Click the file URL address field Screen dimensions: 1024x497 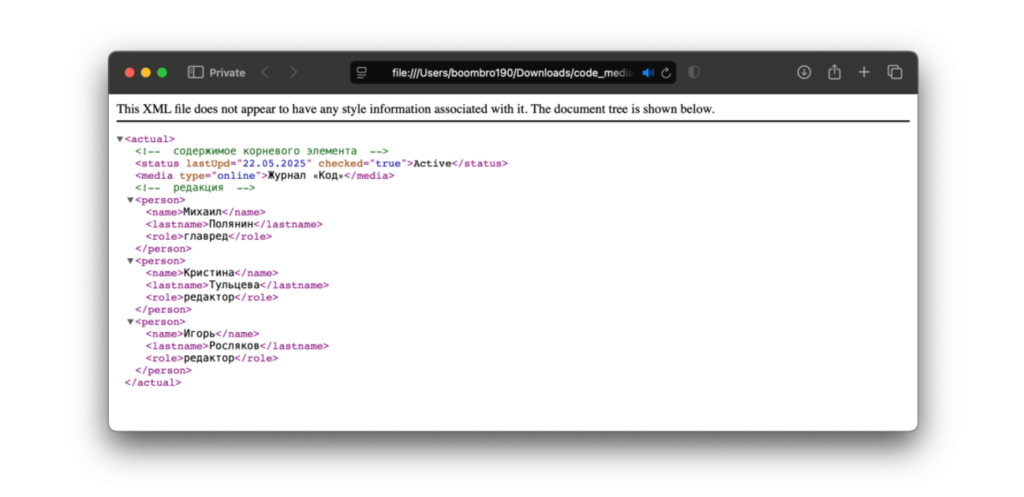(x=510, y=73)
